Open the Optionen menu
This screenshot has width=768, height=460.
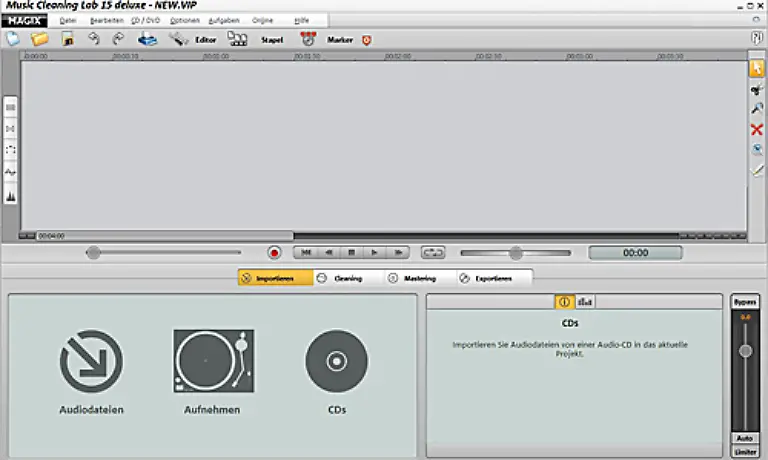coord(185,20)
